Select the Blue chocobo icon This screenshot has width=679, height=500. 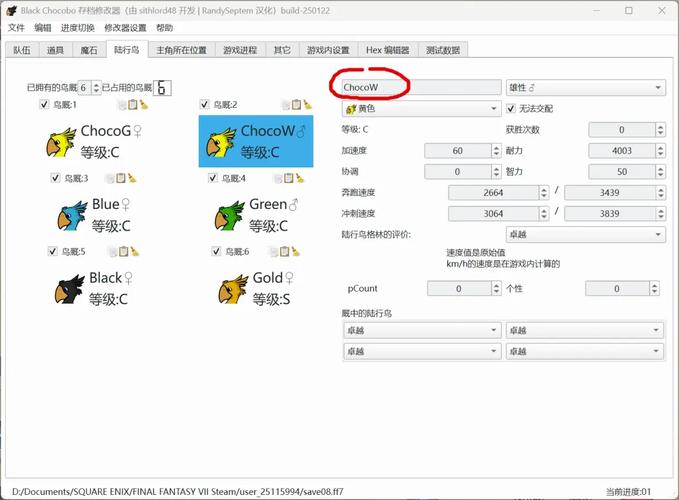pos(72,216)
